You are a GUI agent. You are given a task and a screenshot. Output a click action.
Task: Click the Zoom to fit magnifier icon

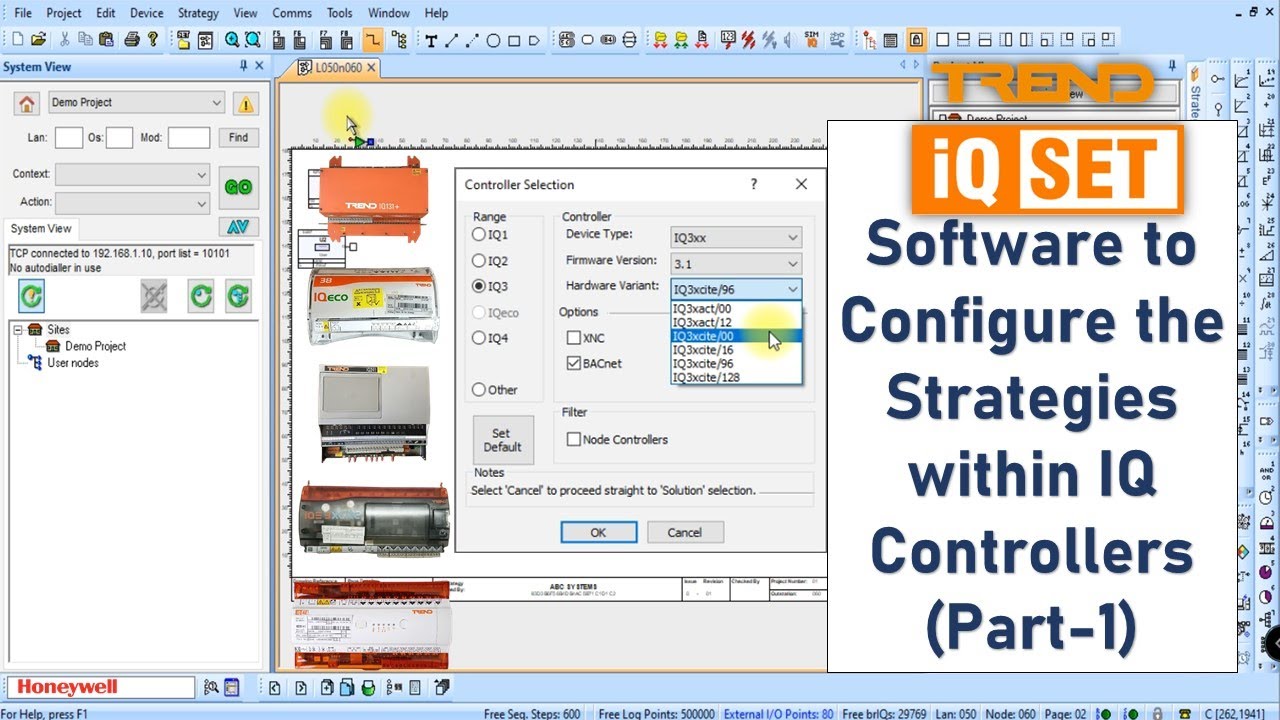click(253, 40)
